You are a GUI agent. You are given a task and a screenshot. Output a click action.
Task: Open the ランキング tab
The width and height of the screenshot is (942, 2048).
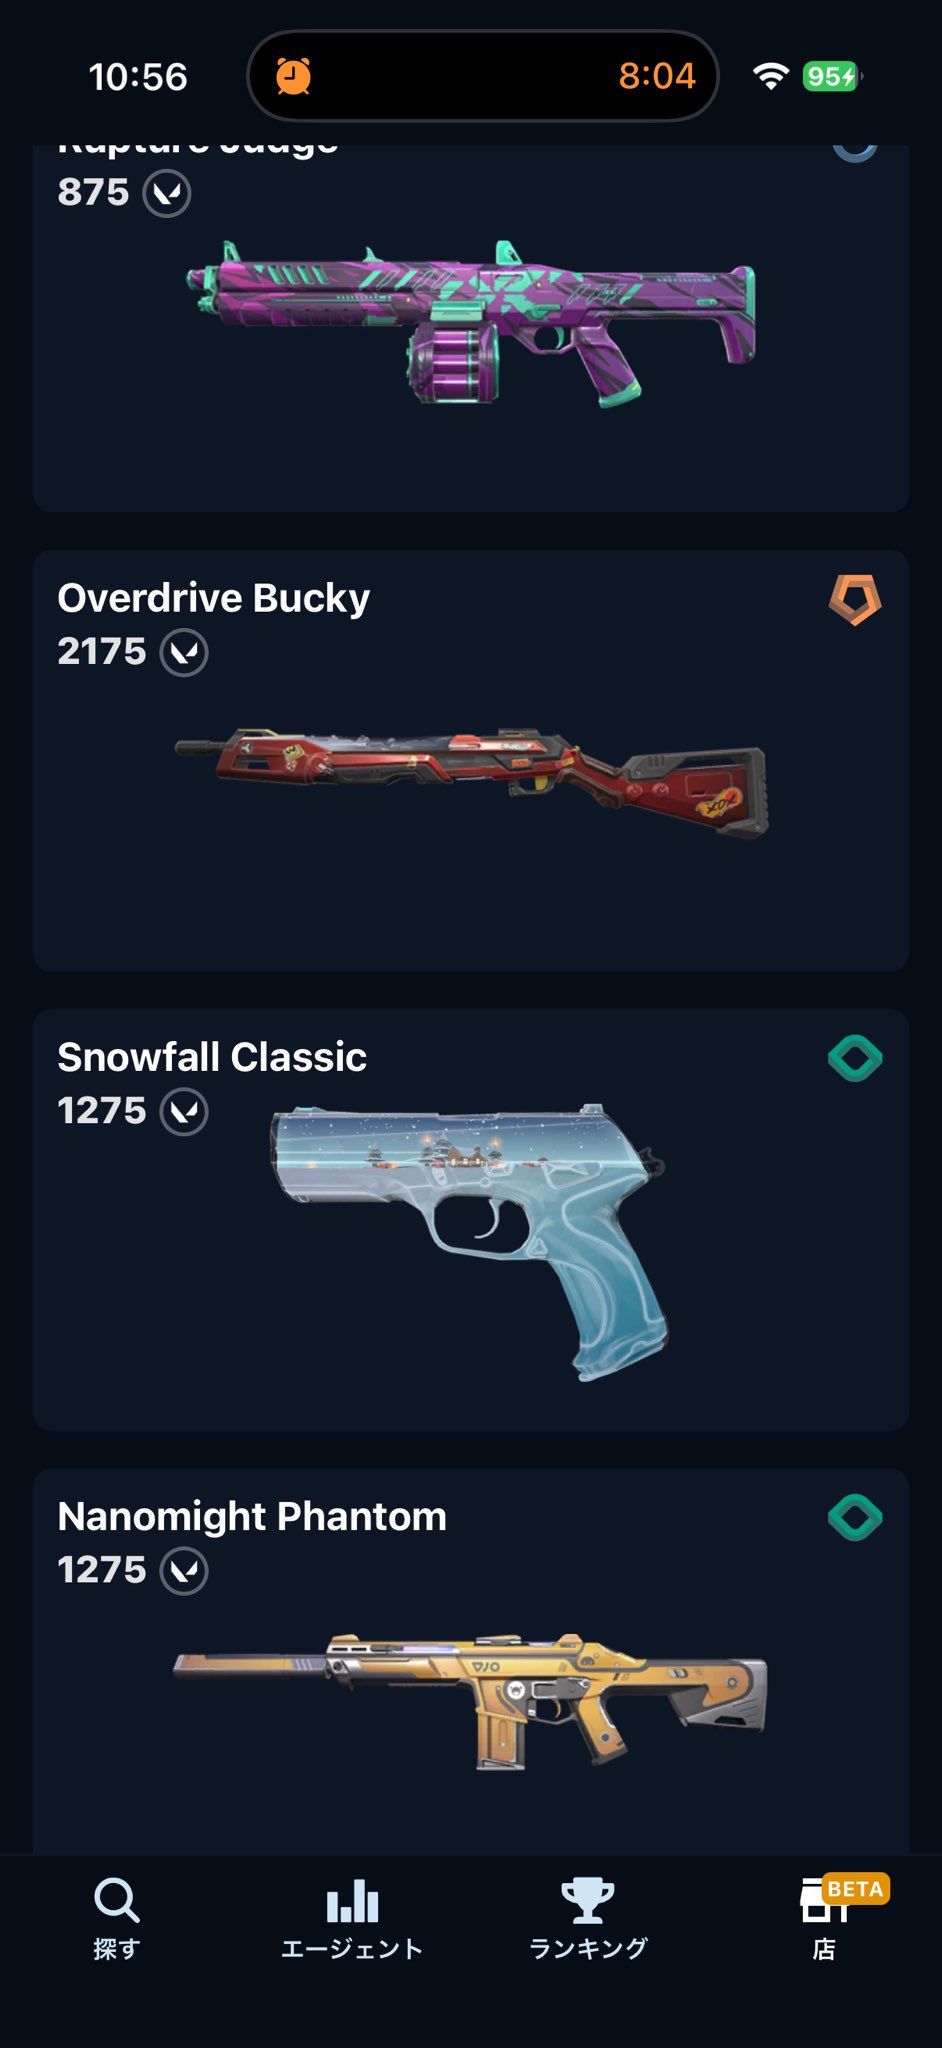click(x=588, y=1921)
